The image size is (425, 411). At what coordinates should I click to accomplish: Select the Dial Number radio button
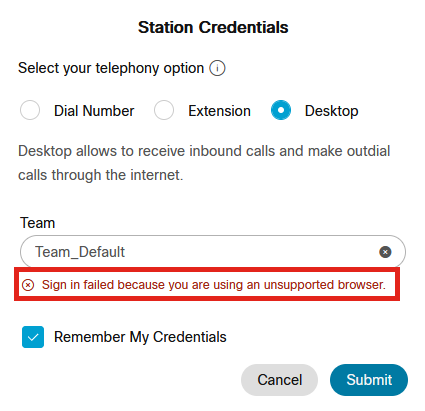30,110
